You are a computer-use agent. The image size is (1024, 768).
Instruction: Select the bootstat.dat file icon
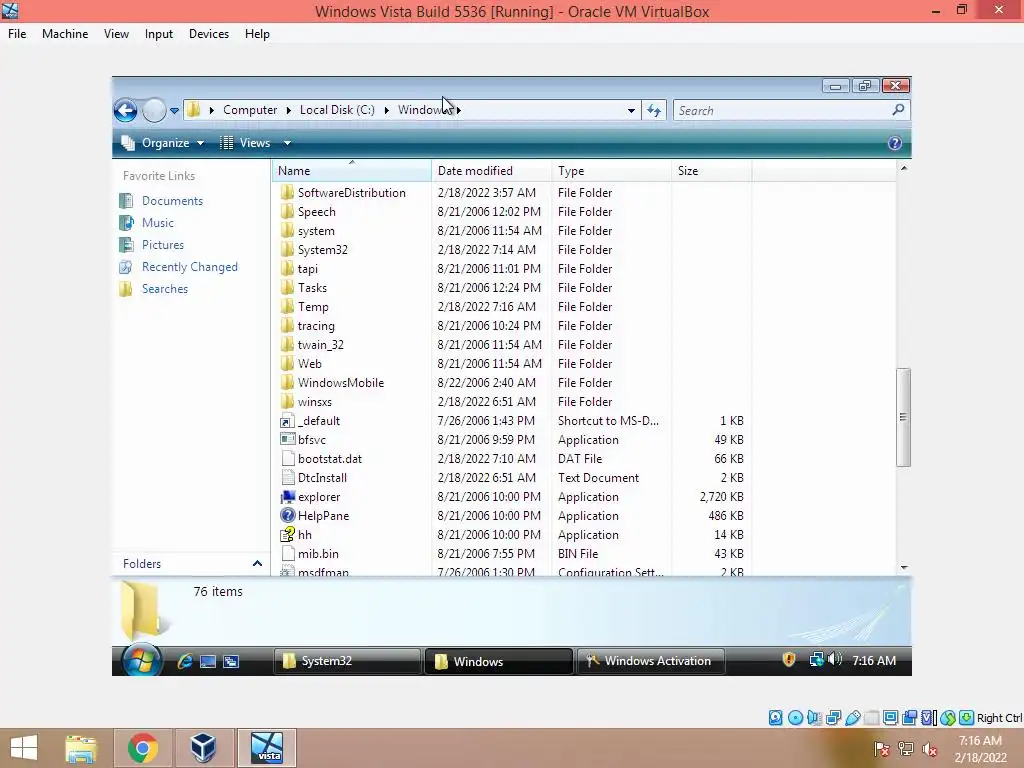287,458
